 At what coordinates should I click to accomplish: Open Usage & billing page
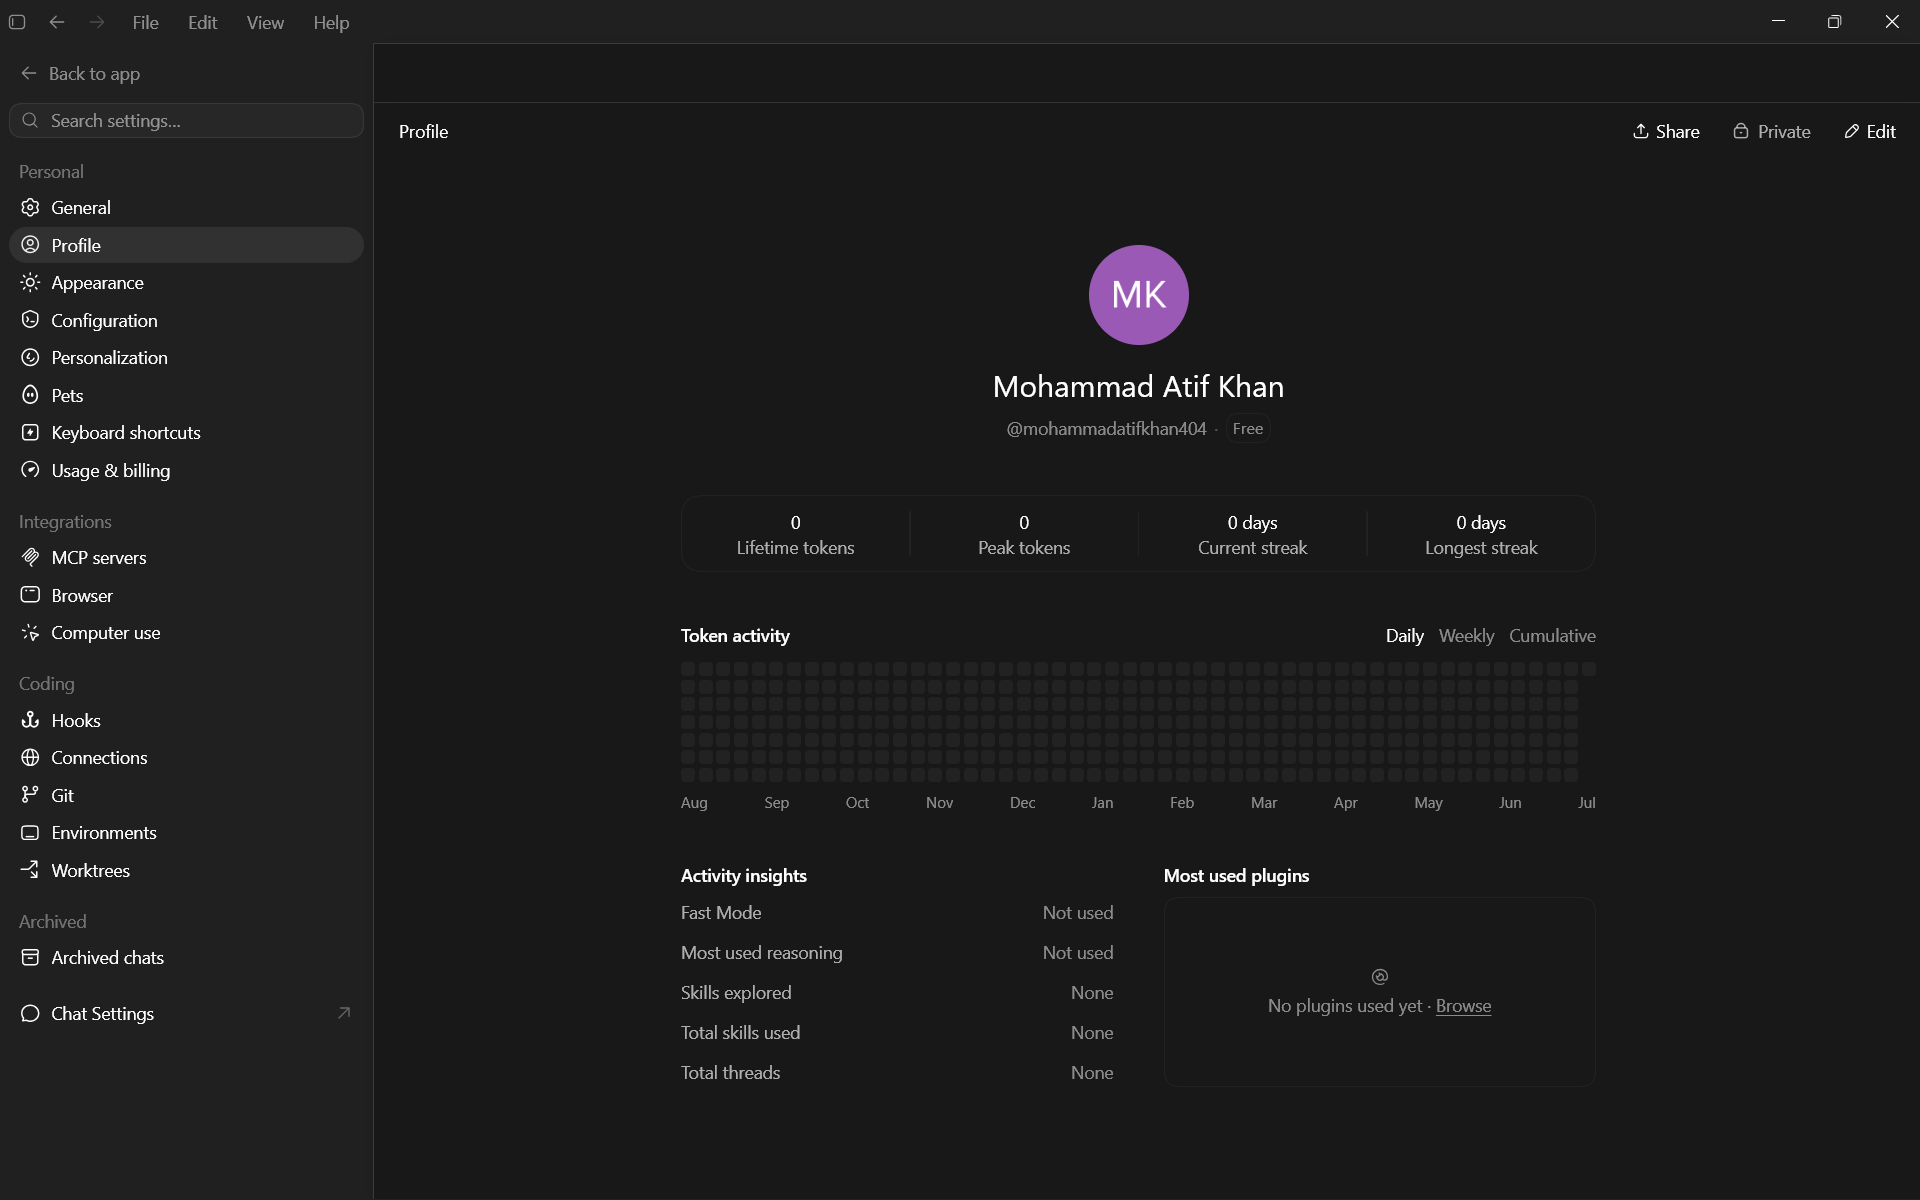coord(186,470)
